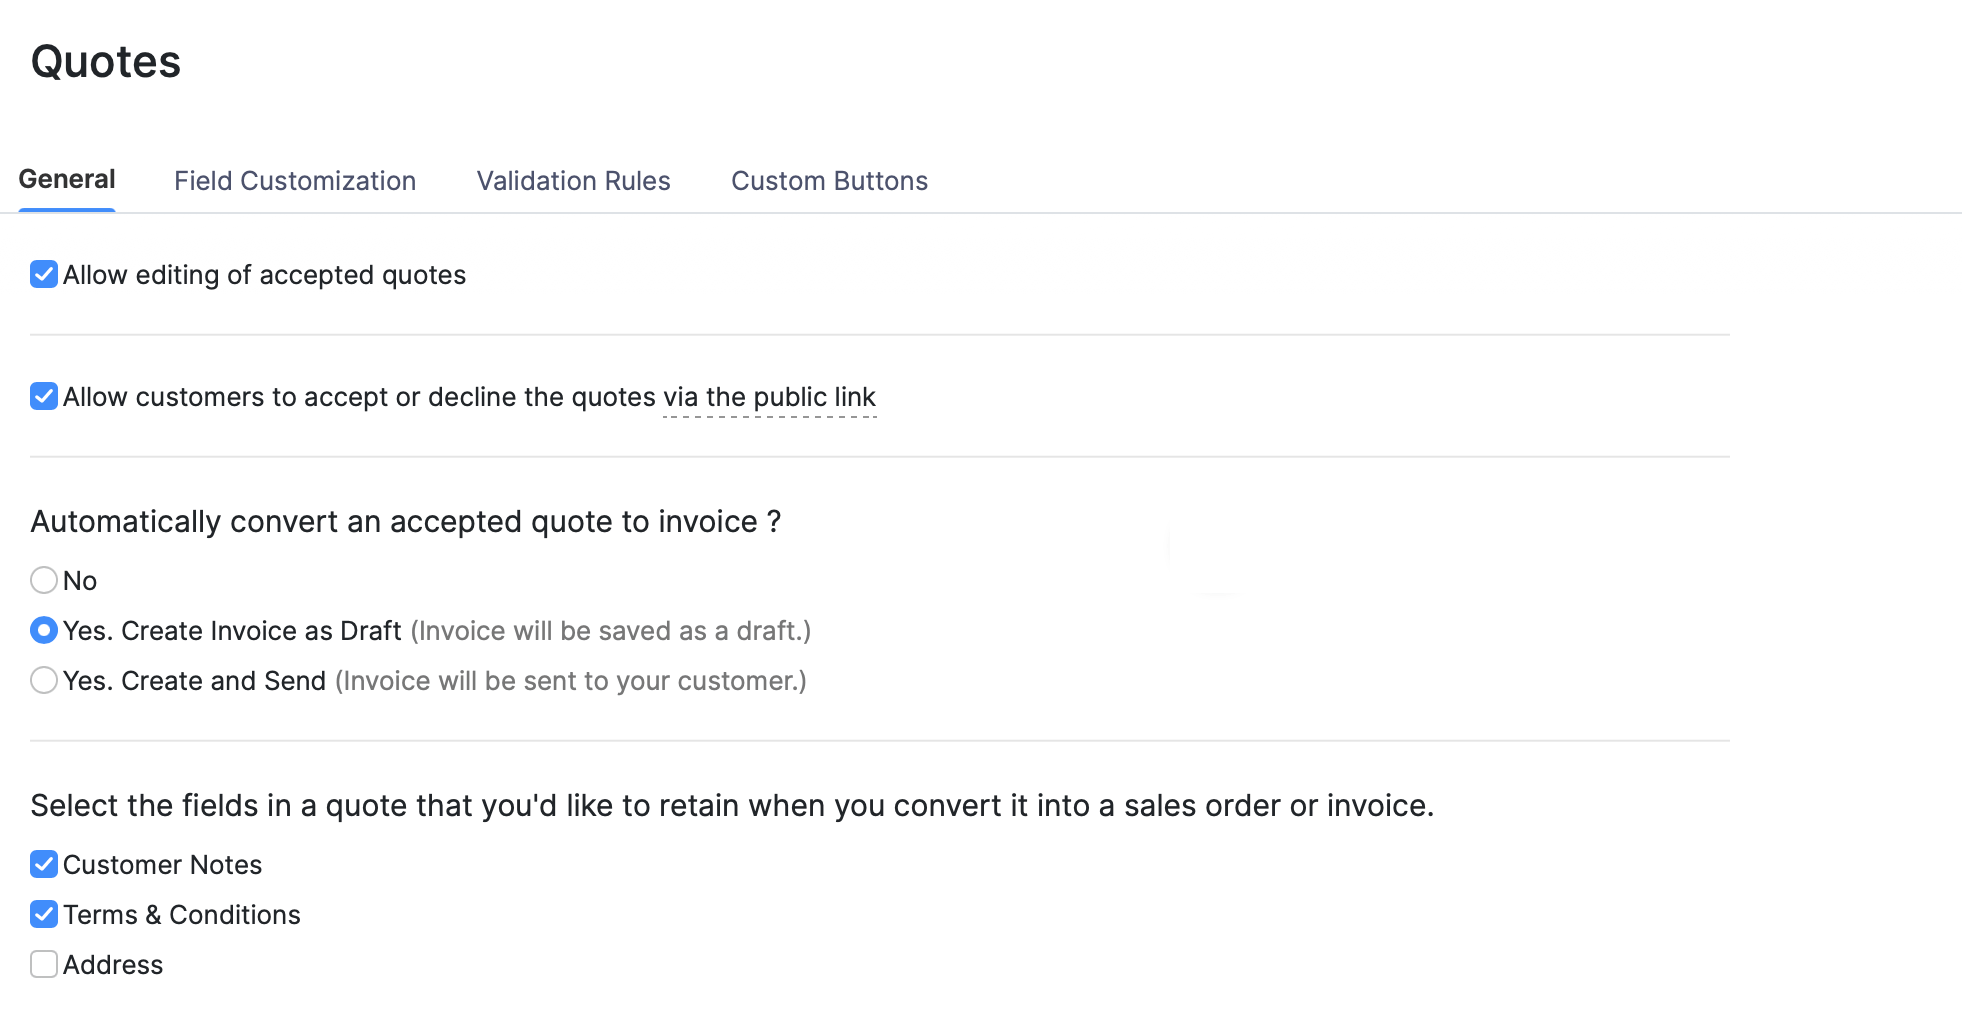Click the 'Address' label text
Screen dimensions: 1962x1016
113,965
